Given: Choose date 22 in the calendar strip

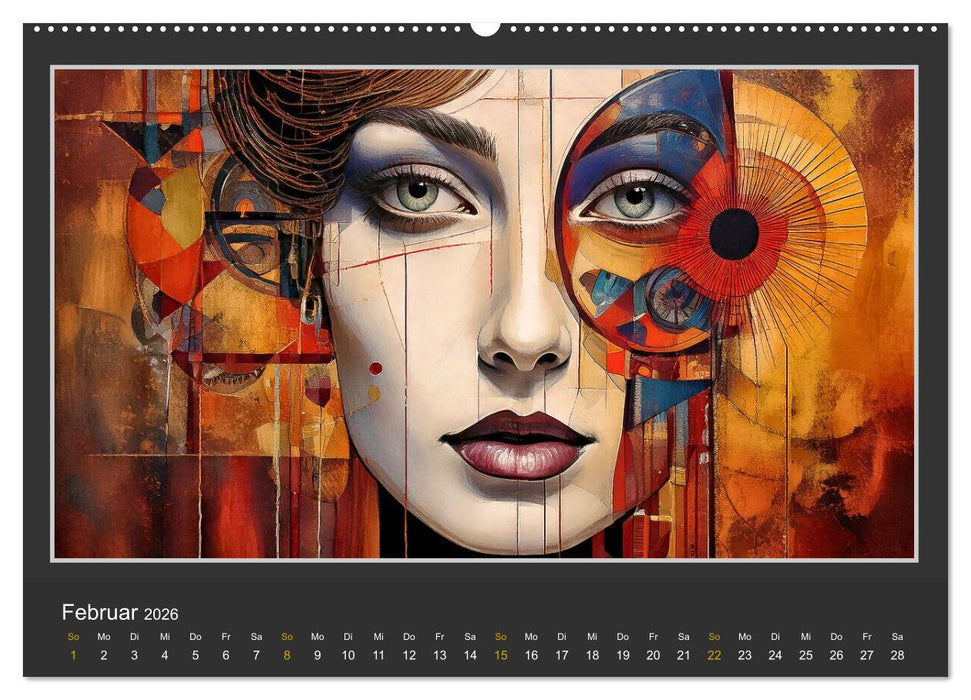Looking at the screenshot, I should [x=714, y=655].
